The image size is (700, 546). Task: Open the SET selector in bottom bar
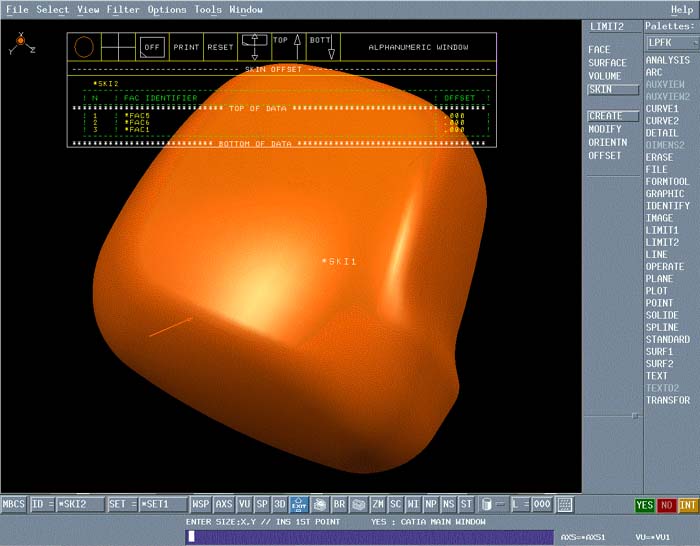tap(122, 505)
